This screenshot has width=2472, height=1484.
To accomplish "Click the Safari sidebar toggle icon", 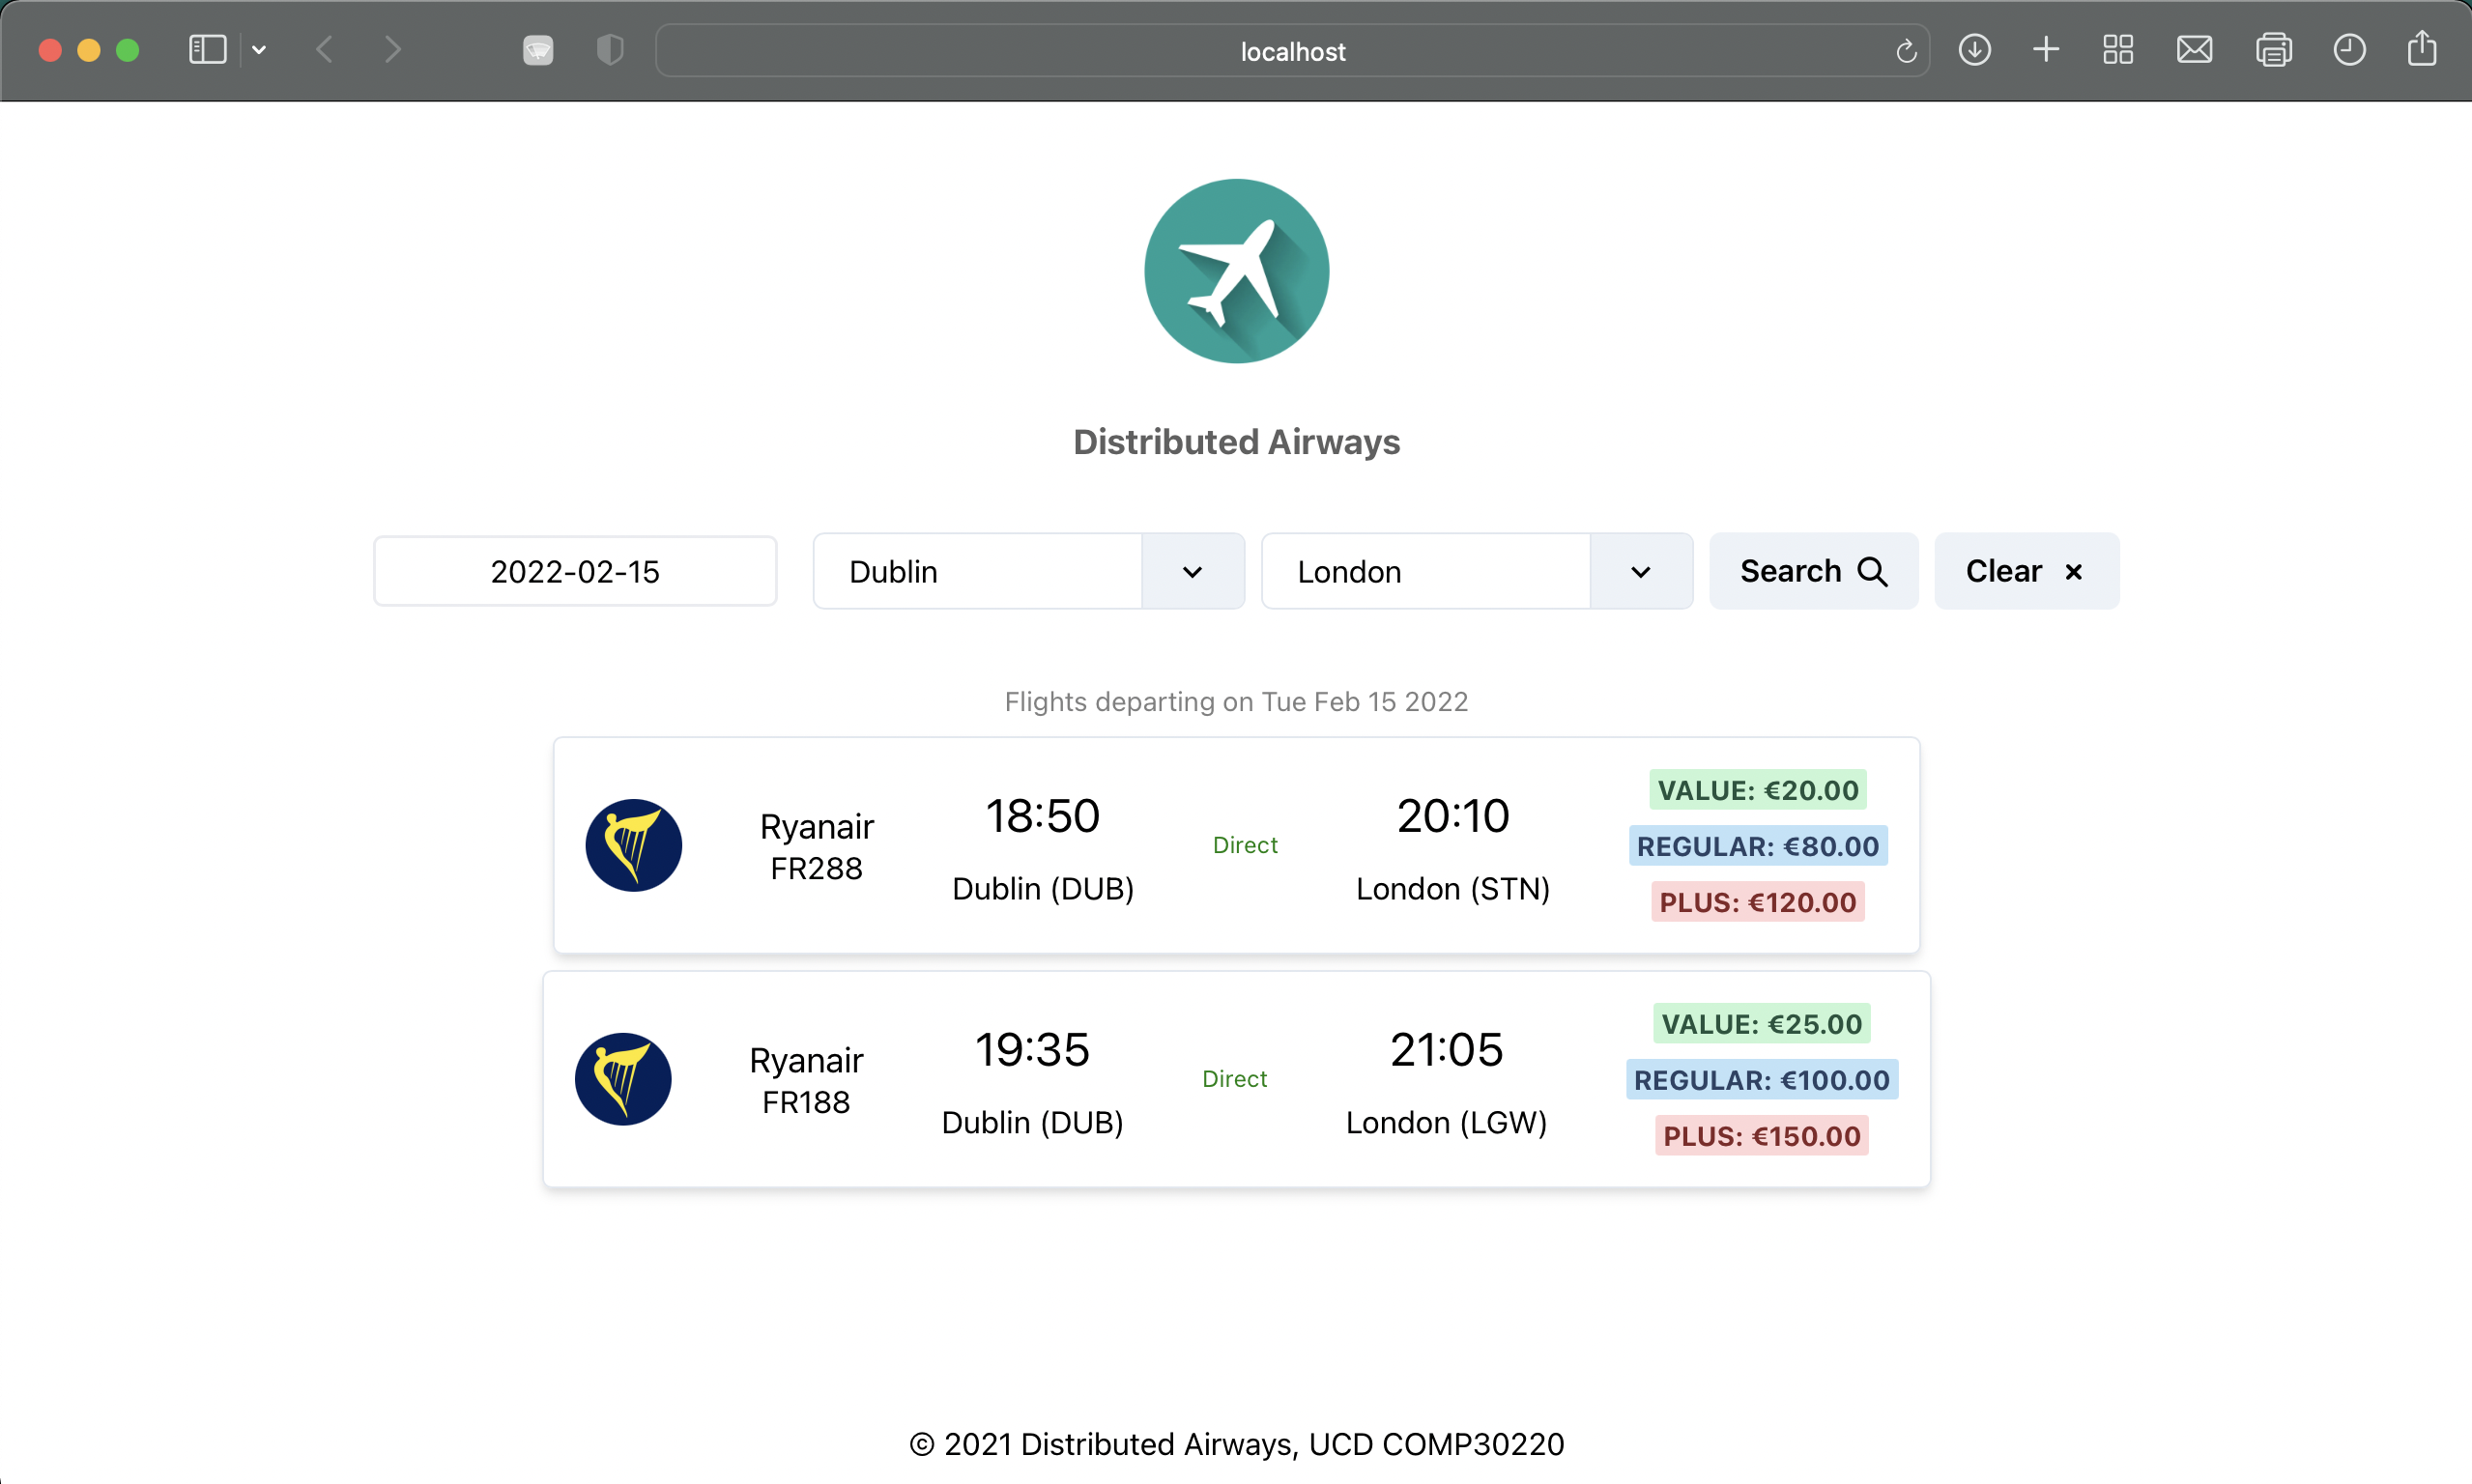I will pos(207,50).
